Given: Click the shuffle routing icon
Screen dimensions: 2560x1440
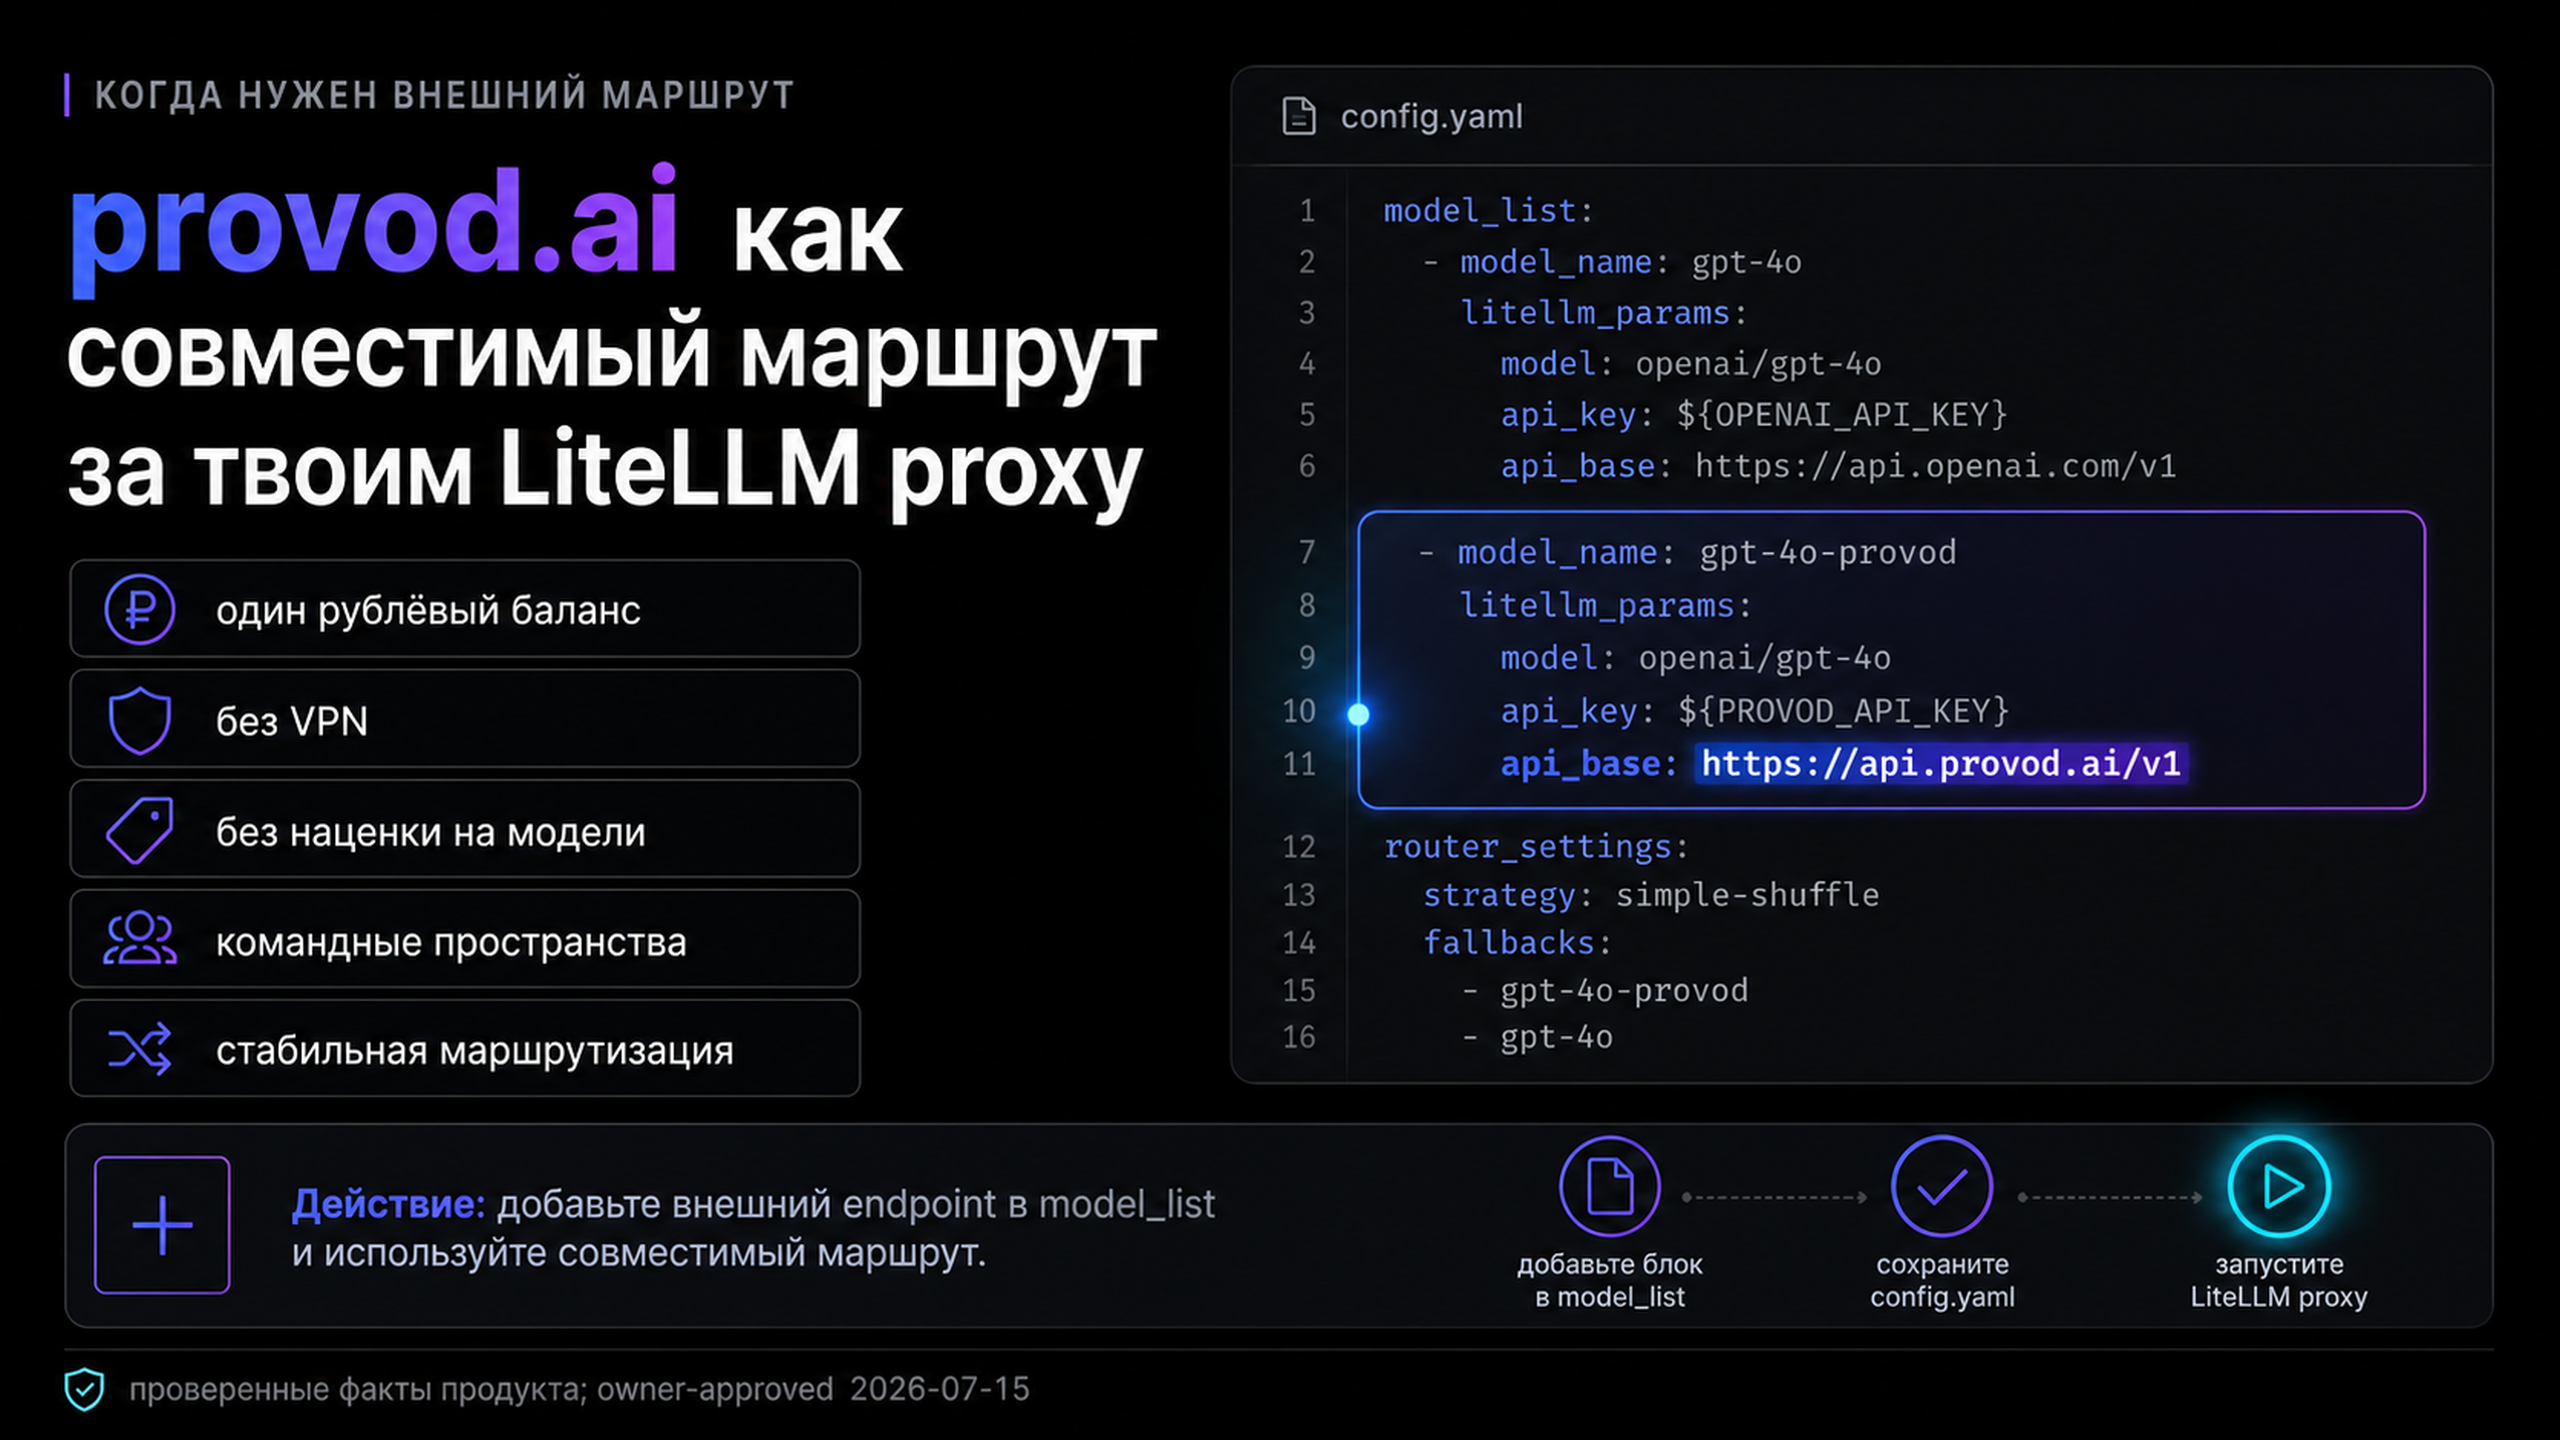Looking at the screenshot, I should pos(140,1049).
